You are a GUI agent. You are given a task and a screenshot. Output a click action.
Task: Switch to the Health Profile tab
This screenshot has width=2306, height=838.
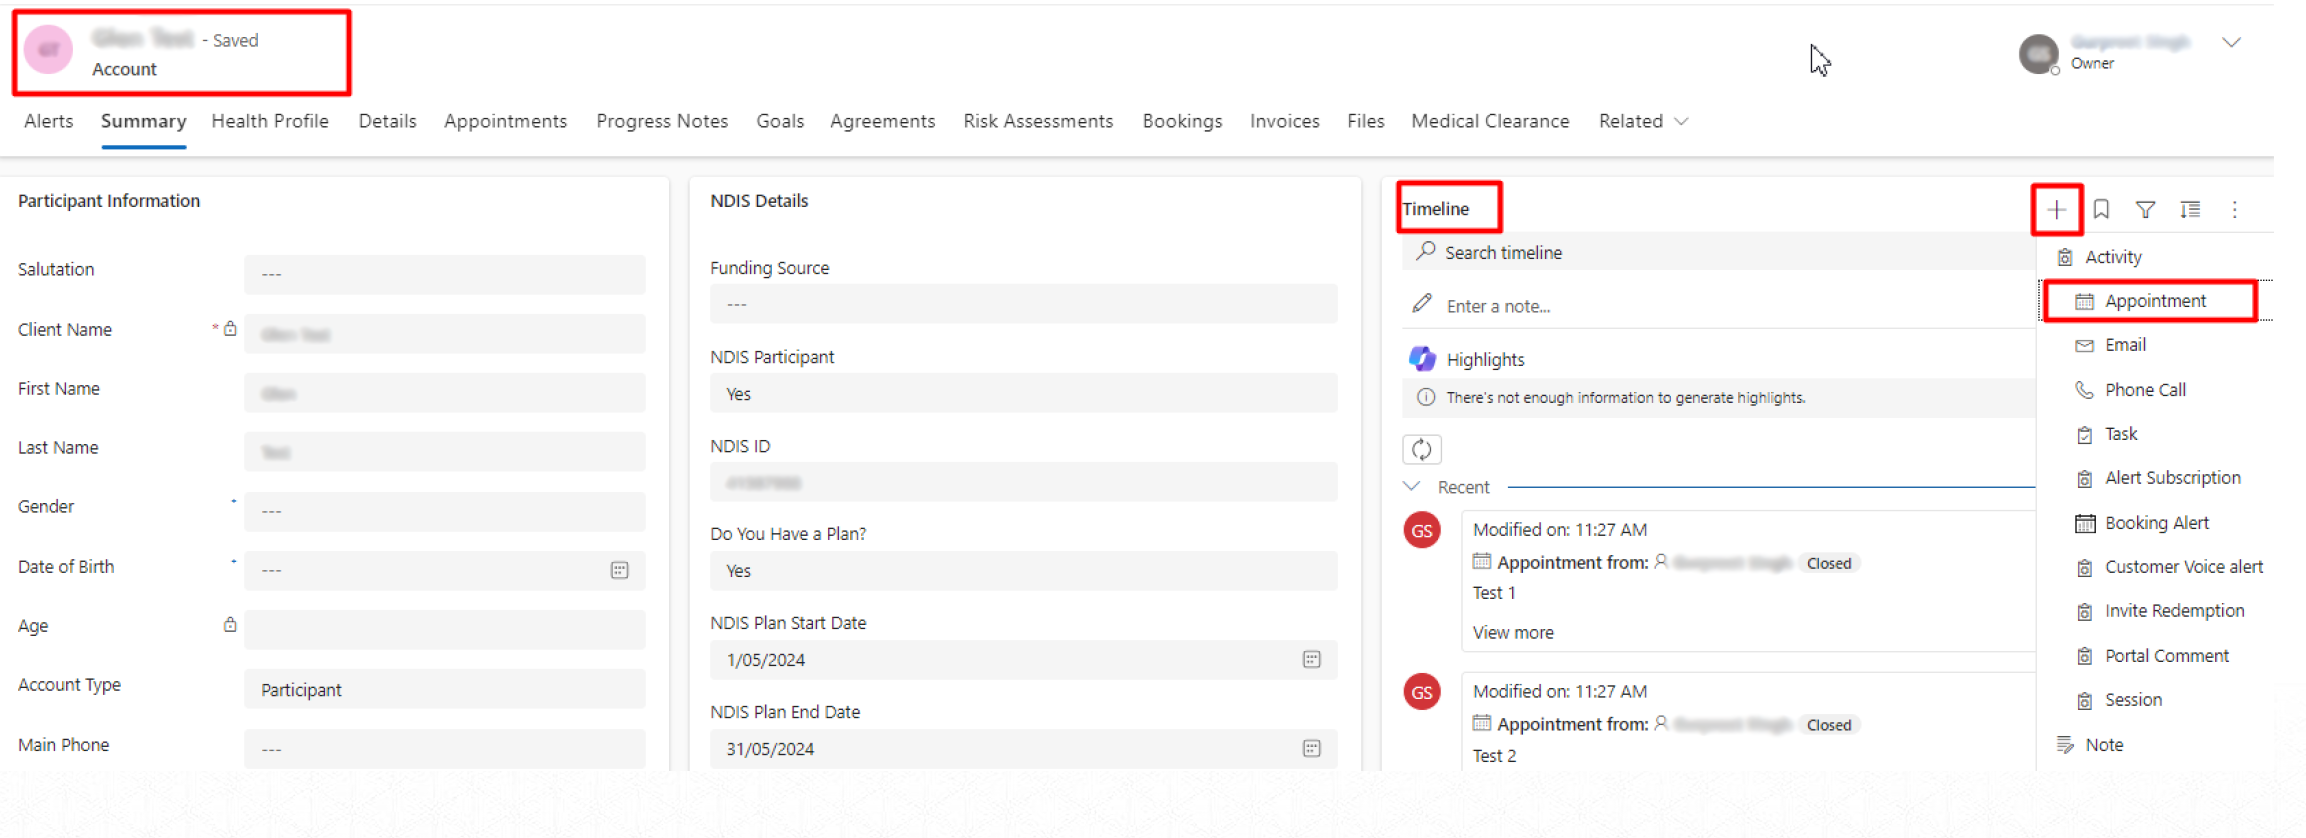pos(270,121)
